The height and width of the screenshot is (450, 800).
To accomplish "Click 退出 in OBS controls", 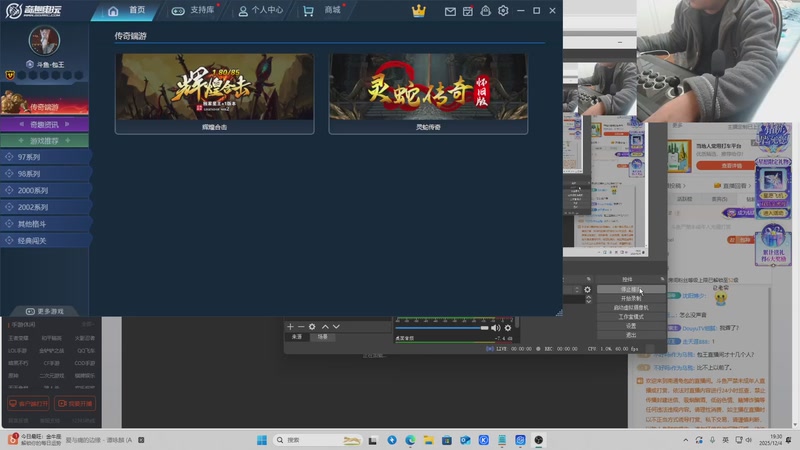I will pos(631,335).
